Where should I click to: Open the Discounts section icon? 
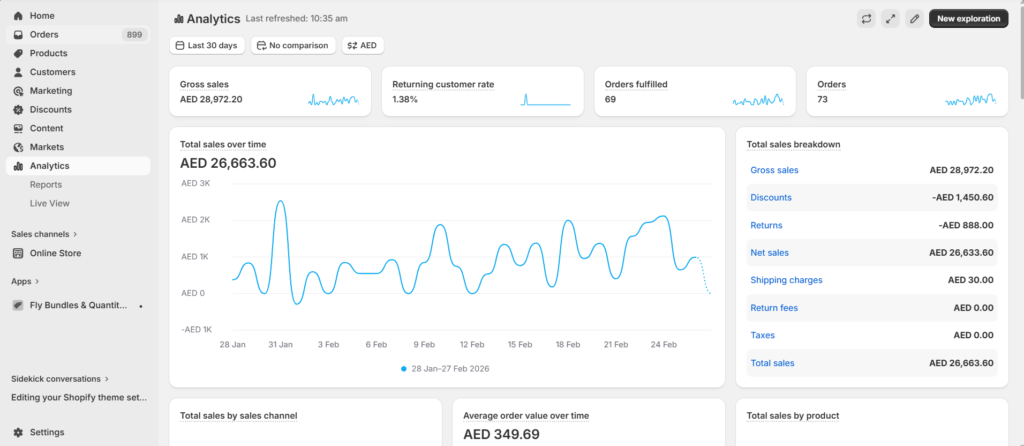(x=18, y=109)
